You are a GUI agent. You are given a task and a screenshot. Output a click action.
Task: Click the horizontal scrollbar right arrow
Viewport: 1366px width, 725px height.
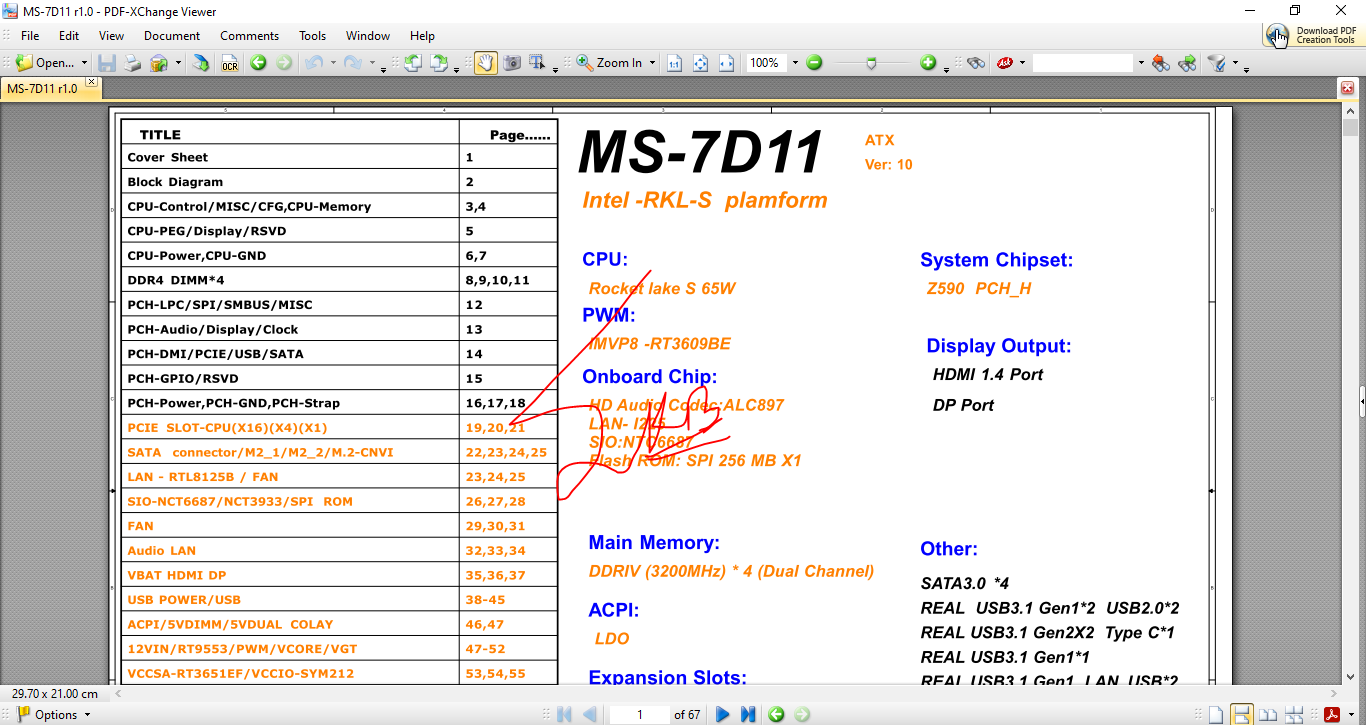(1334, 693)
